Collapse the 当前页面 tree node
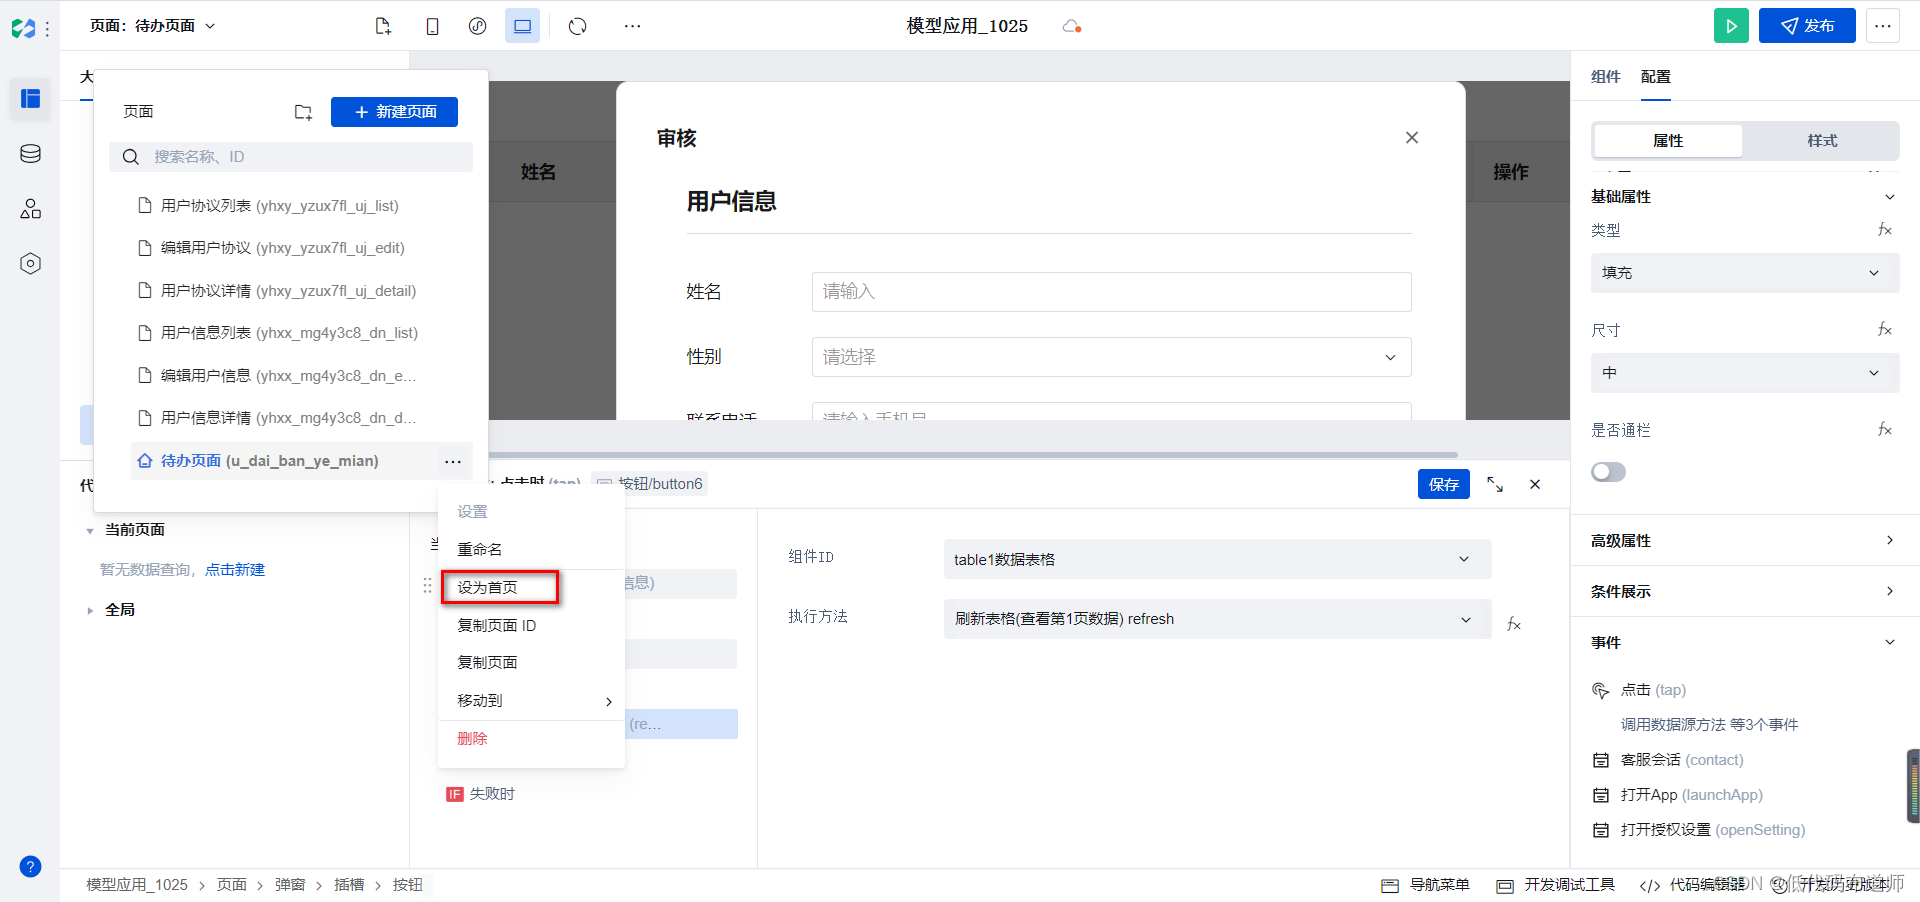 90,530
